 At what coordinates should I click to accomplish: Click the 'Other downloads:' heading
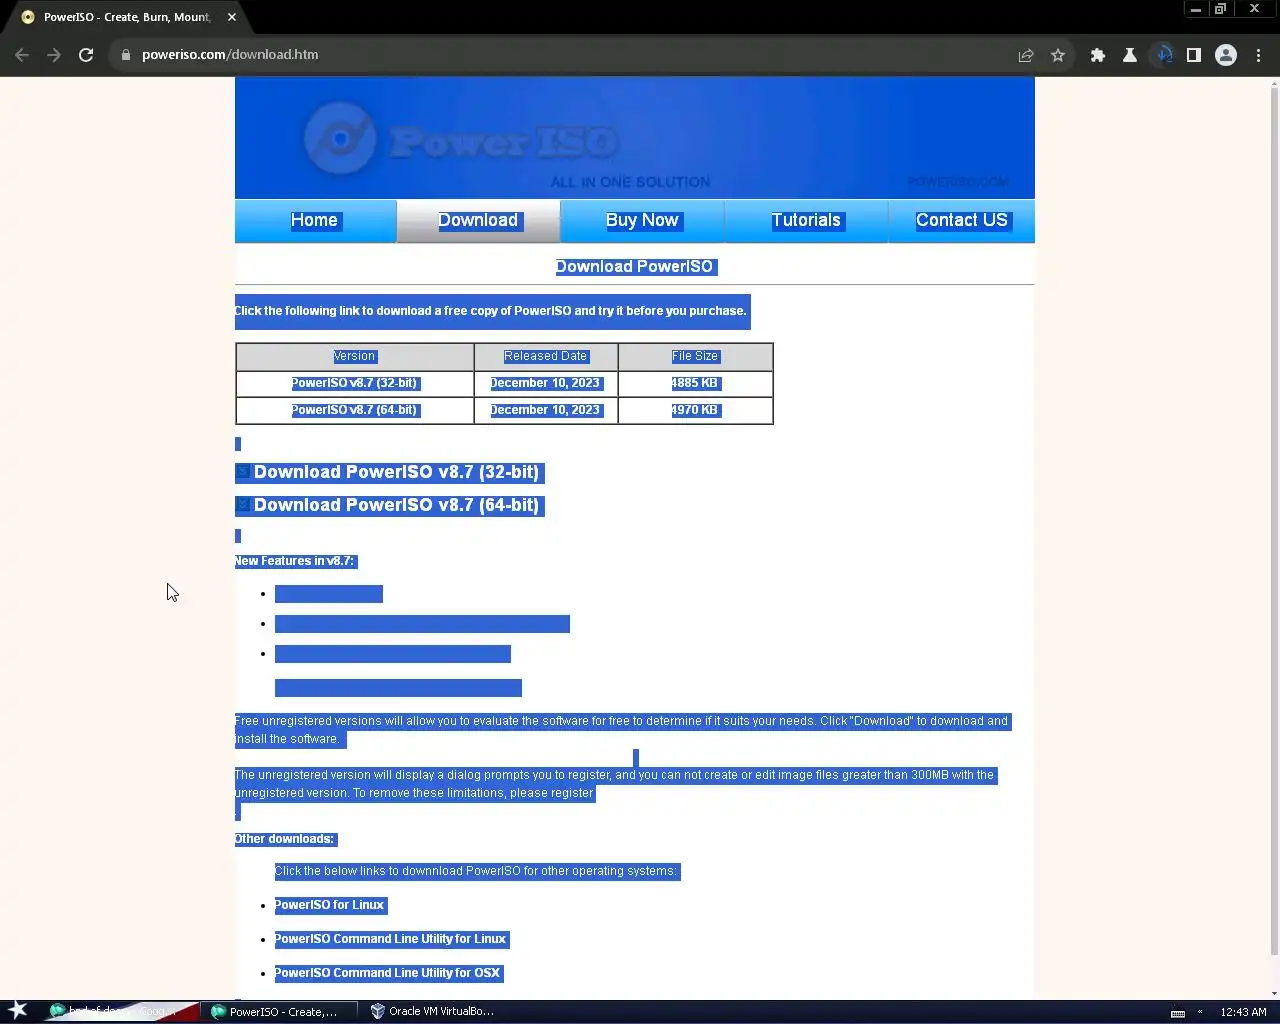point(285,839)
